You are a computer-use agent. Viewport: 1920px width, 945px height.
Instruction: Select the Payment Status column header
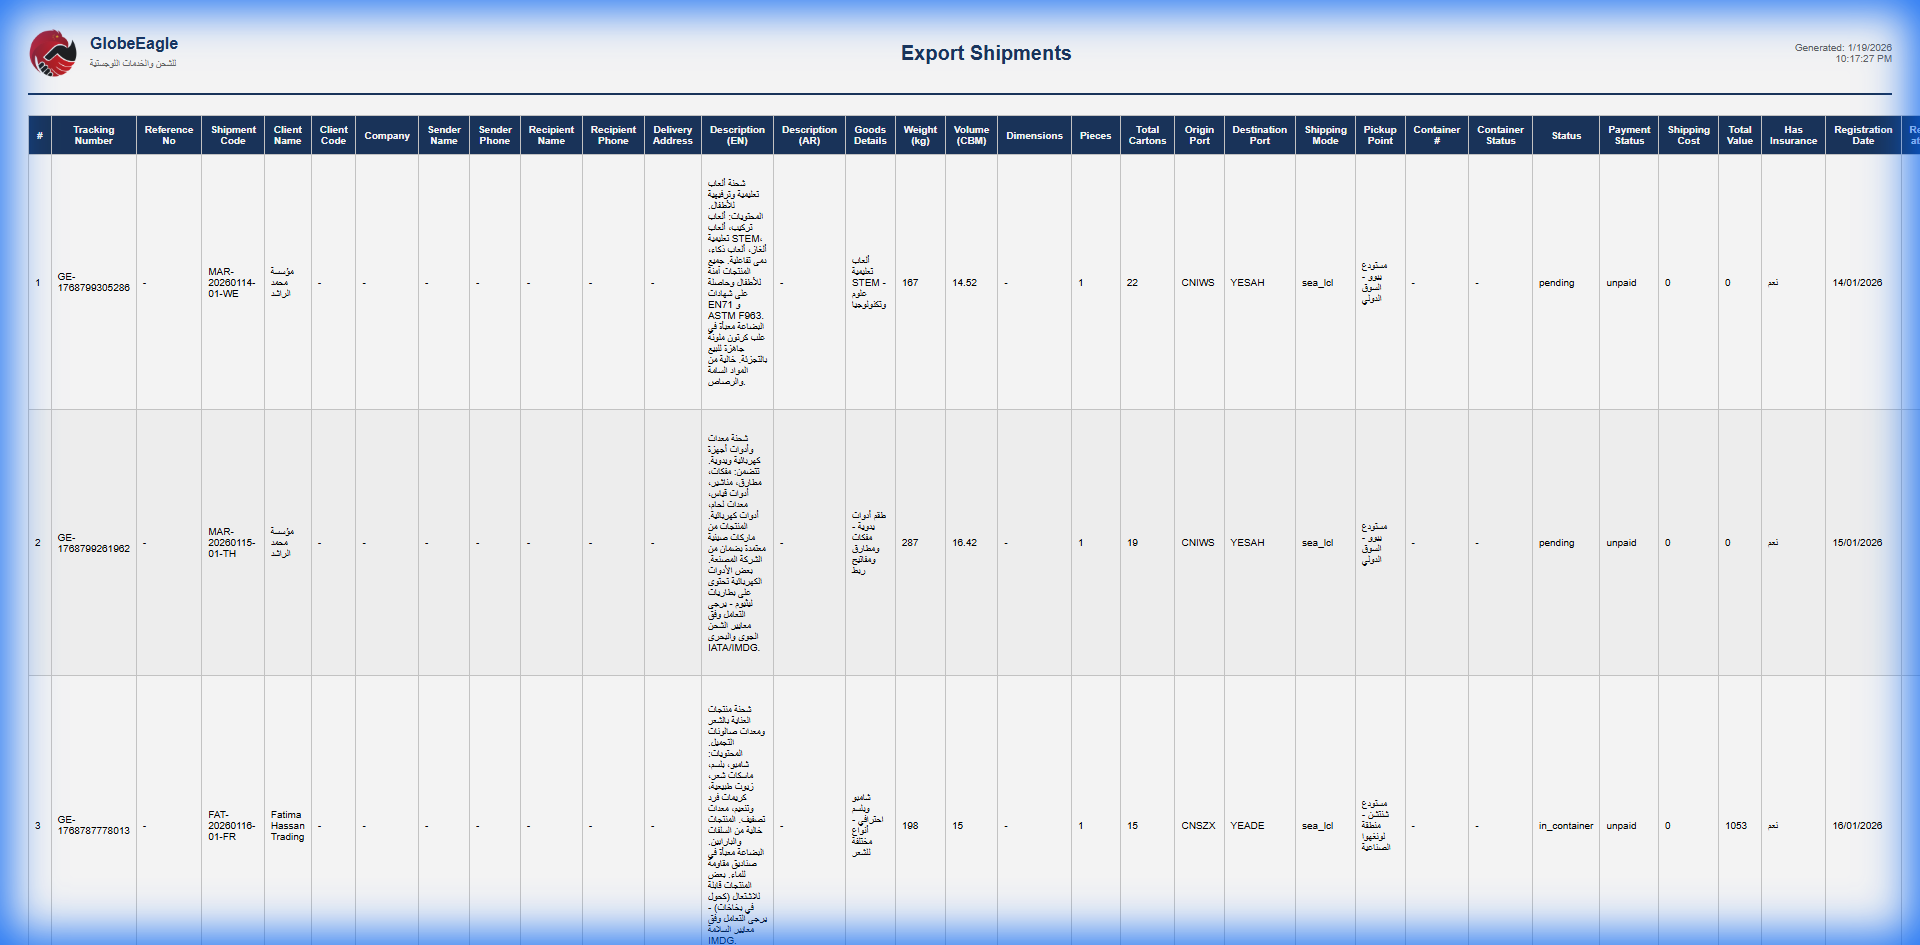(x=1628, y=134)
